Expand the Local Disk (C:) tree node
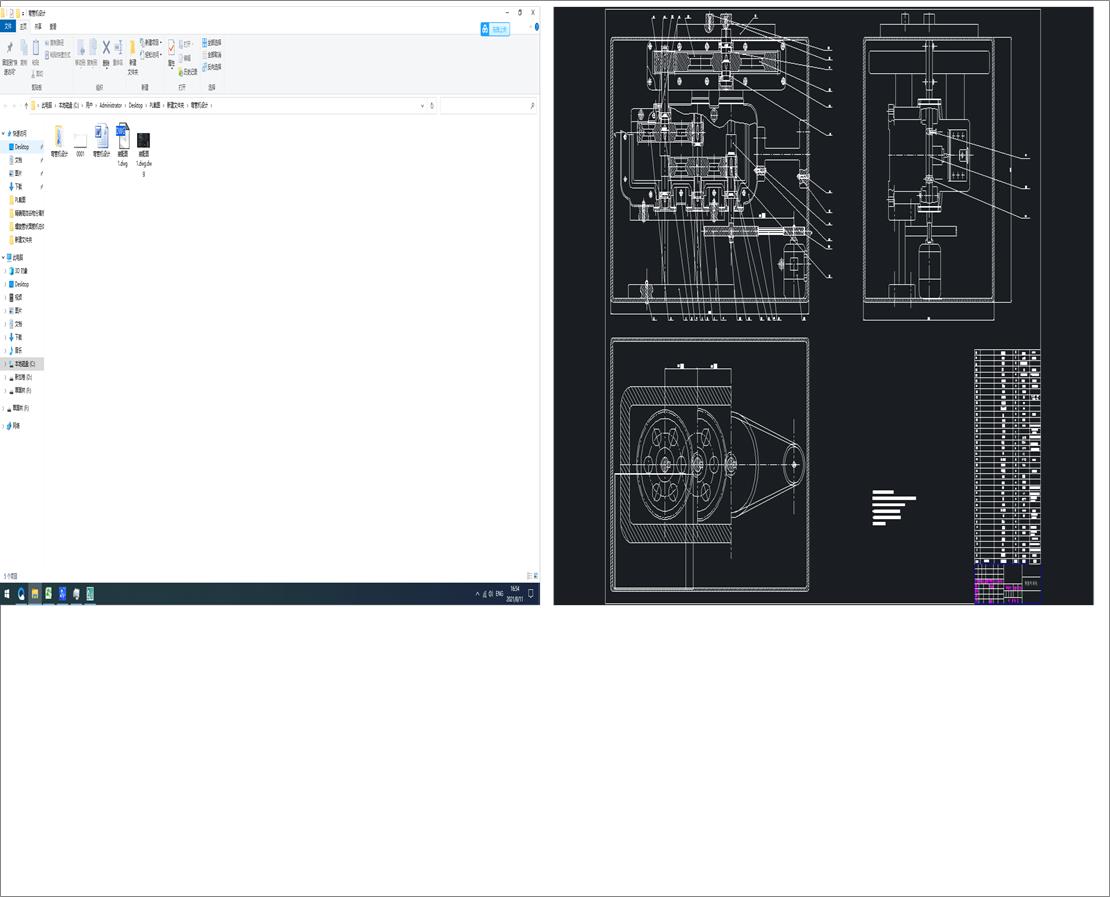 pyautogui.click(x=6, y=364)
